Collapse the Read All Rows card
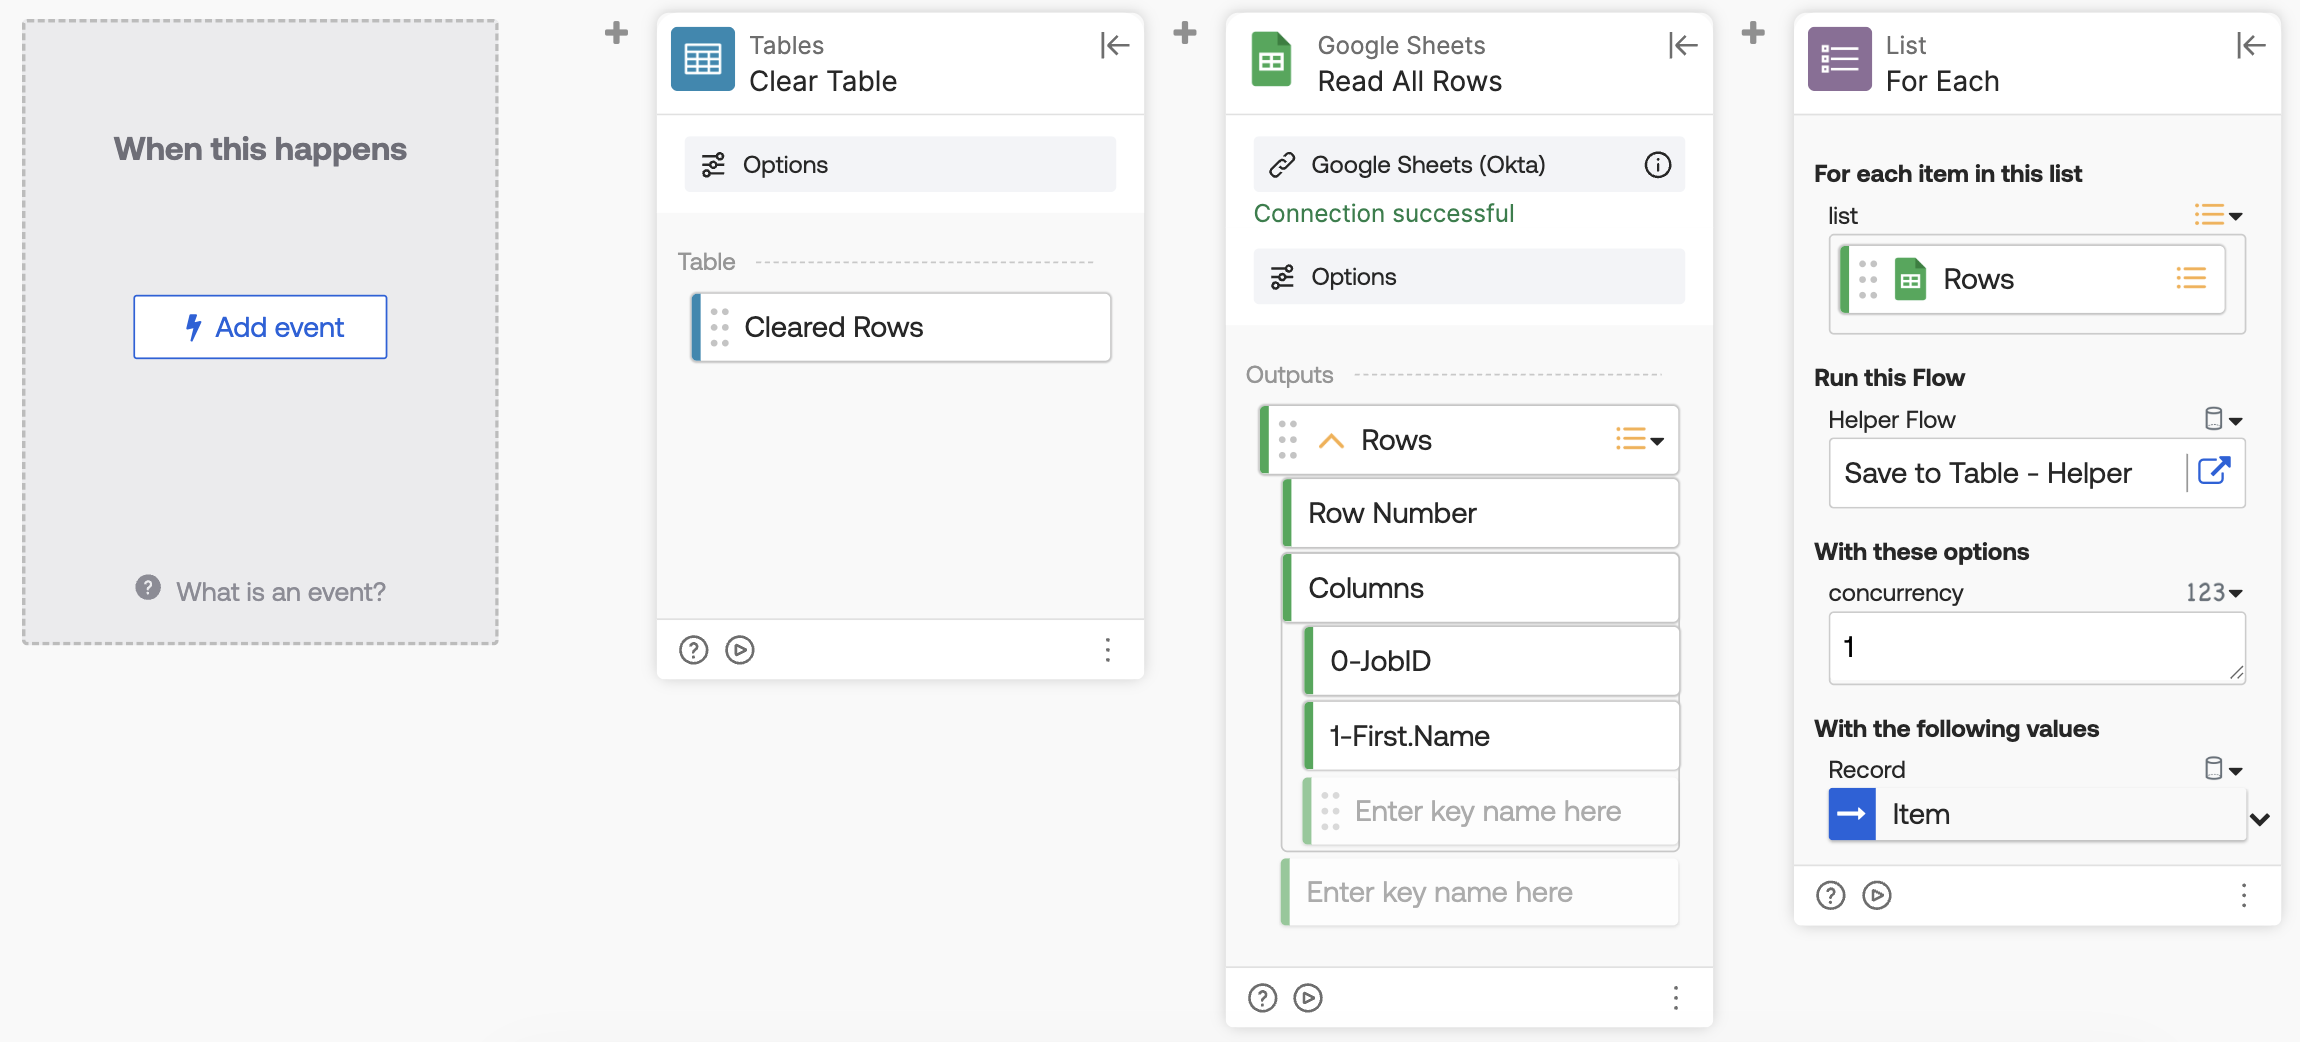 (x=1682, y=45)
